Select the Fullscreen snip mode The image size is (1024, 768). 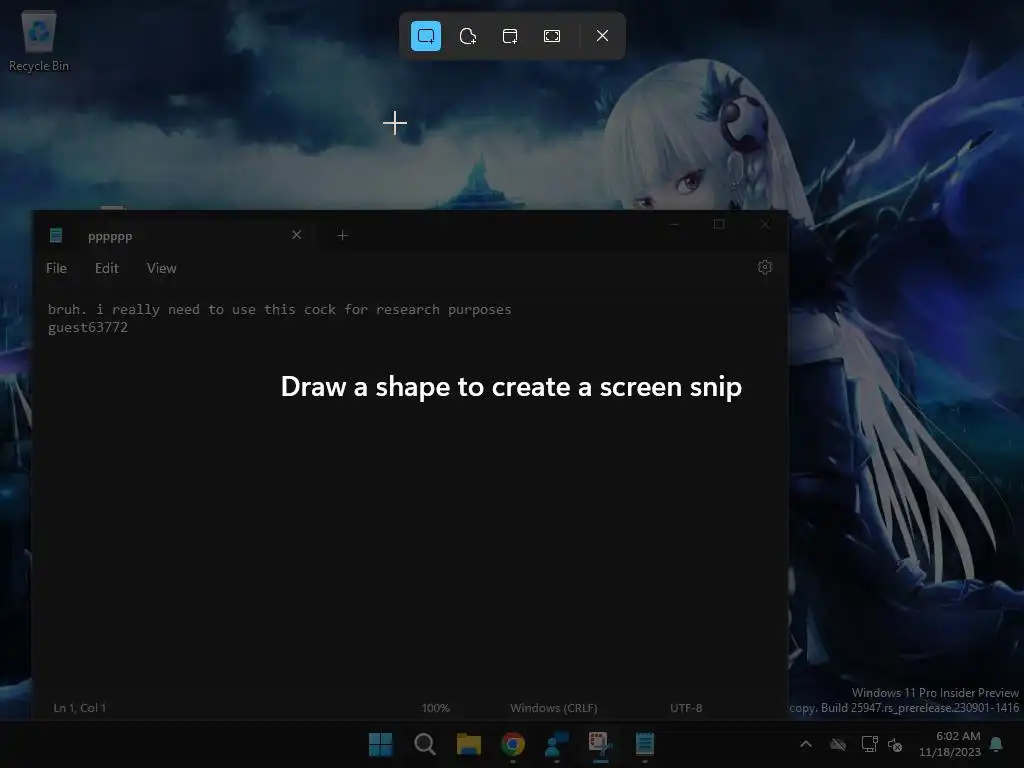pos(552,36)
